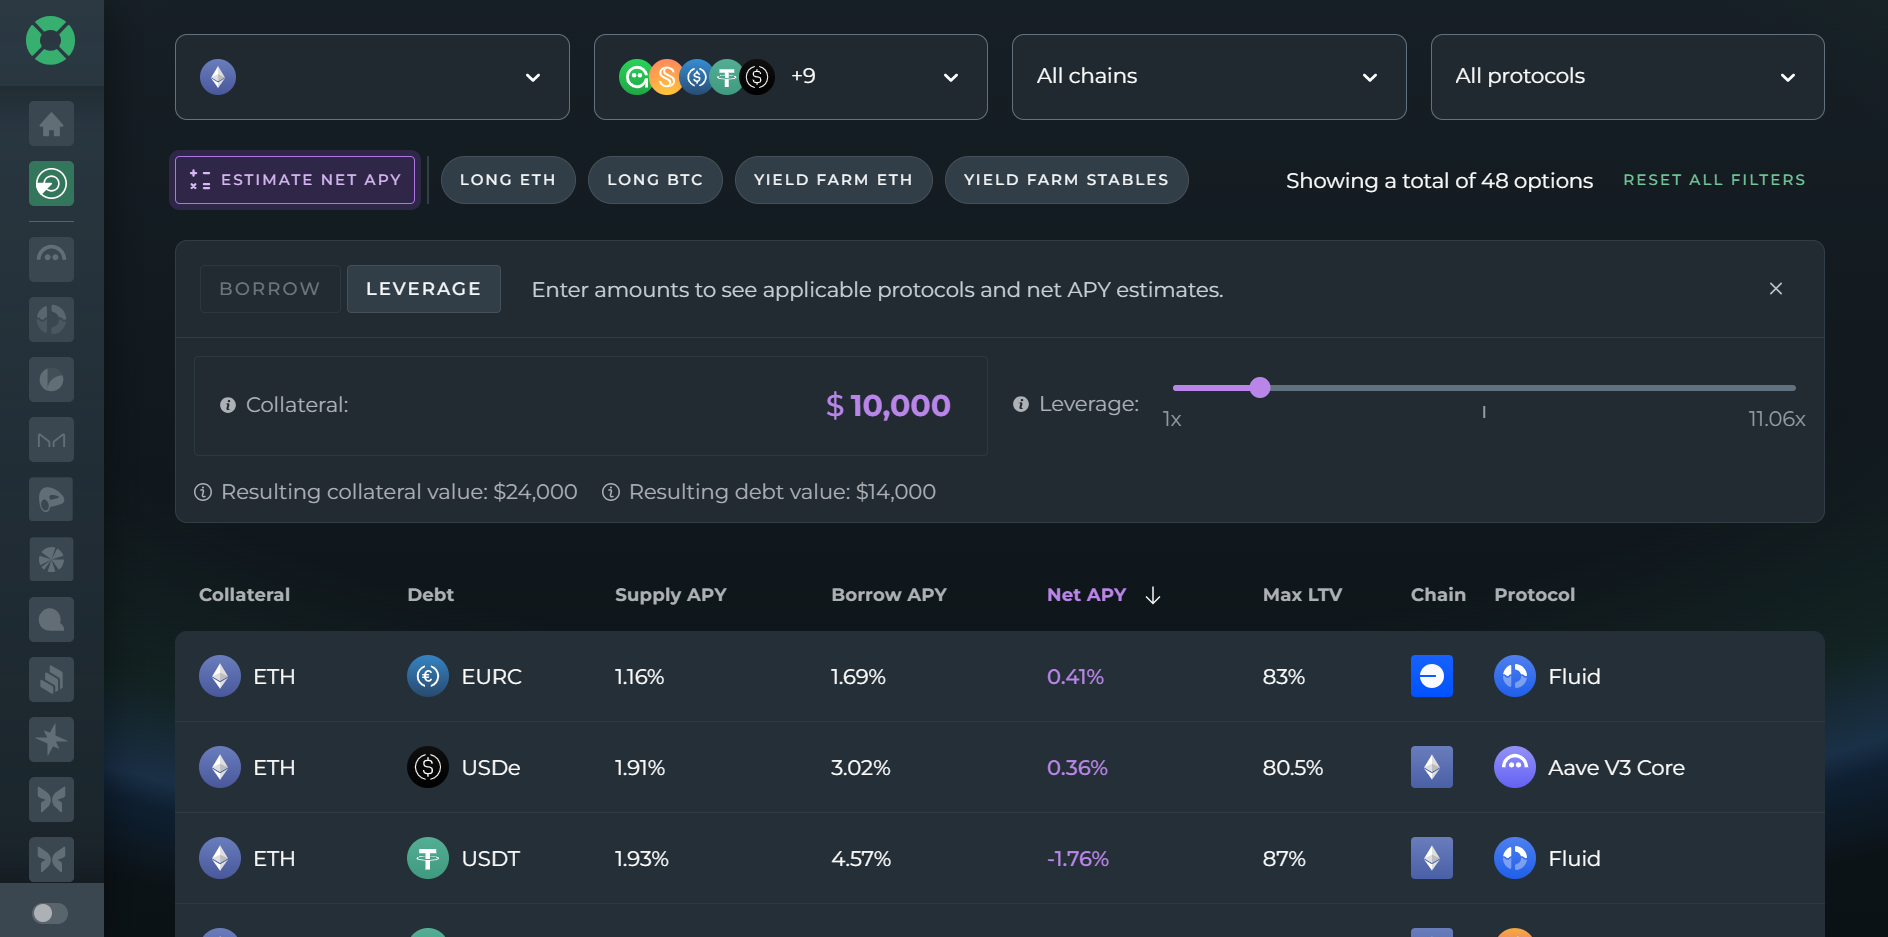Select the 0.41% Net APY value
This screenshot has width=1888, height=937.
(1076, 677)
